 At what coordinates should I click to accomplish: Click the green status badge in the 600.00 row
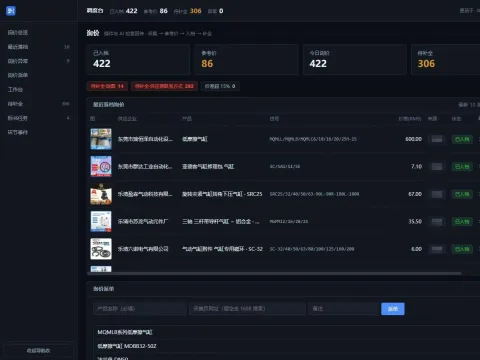[x=462, y=139]
